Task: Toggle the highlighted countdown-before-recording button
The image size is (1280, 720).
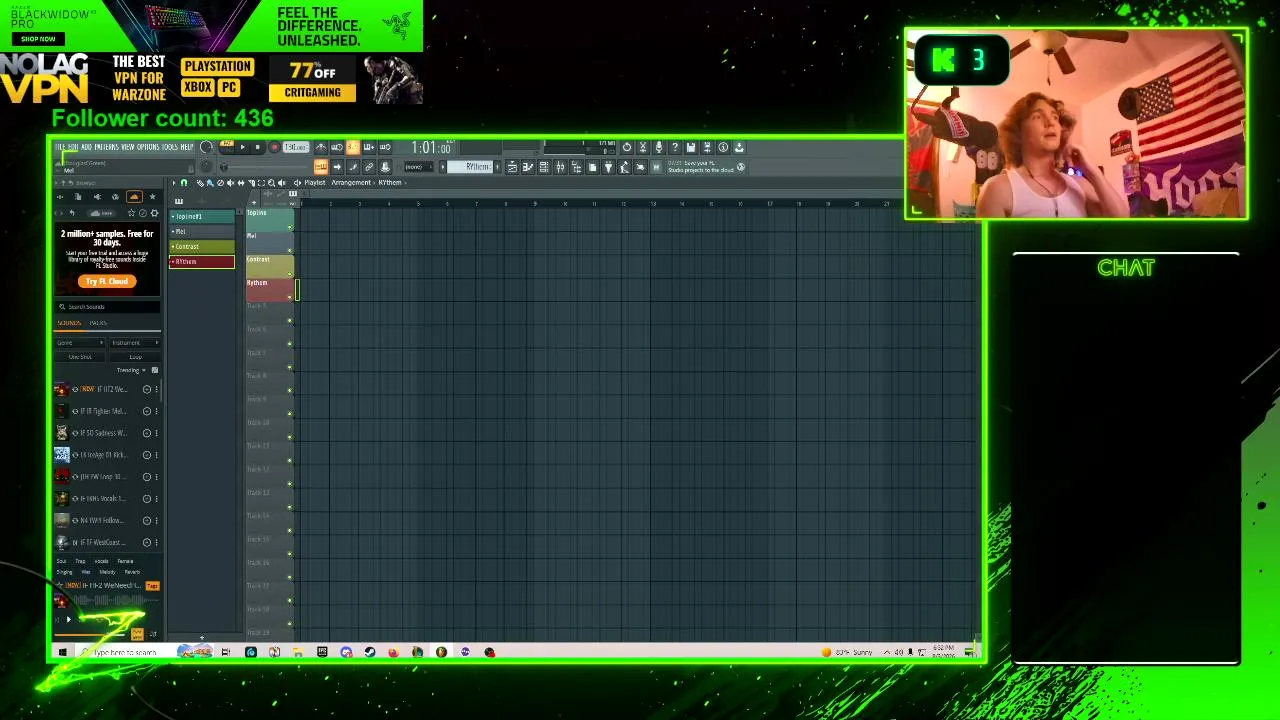Action: click(x=353, y=147)
